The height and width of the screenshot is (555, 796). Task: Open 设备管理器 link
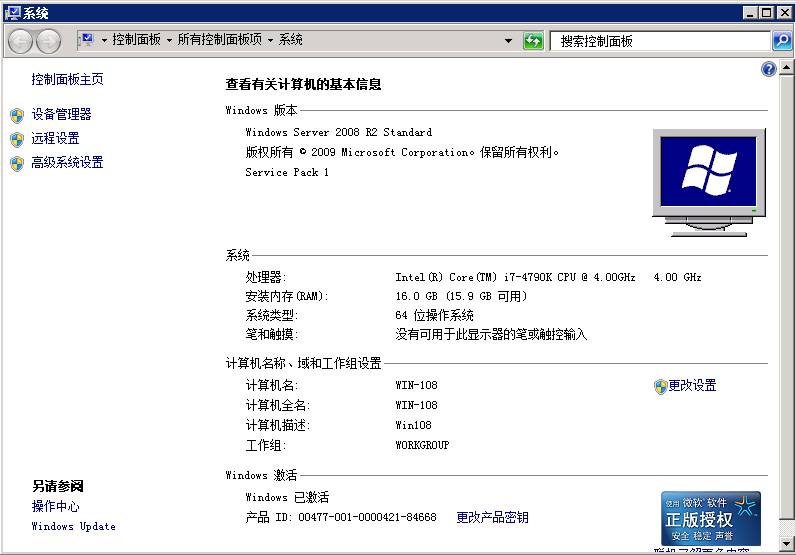click(61, 114)
